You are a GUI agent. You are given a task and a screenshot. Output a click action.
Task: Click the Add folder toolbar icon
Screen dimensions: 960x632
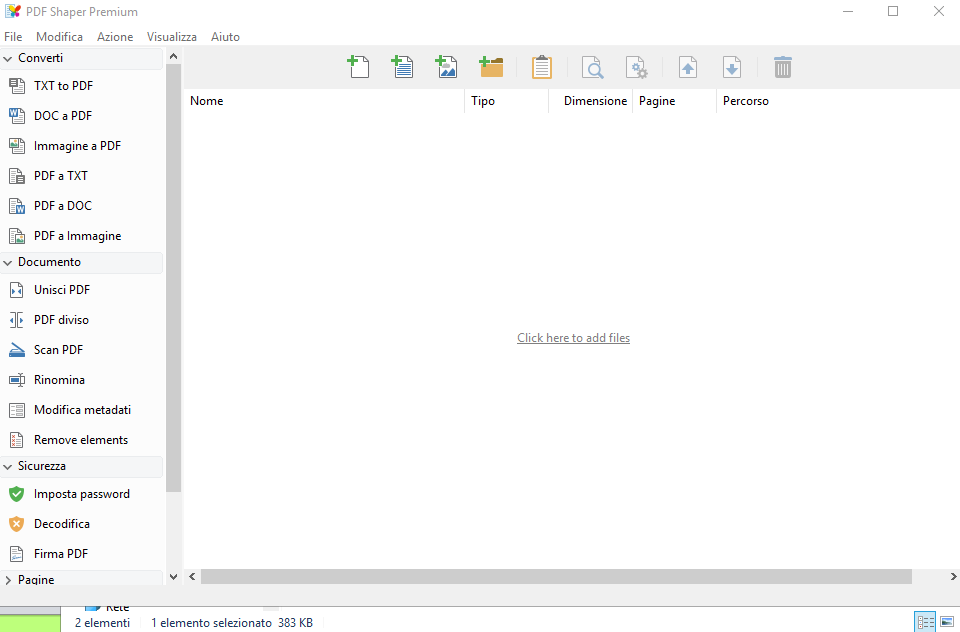click(x=491, y=67)
